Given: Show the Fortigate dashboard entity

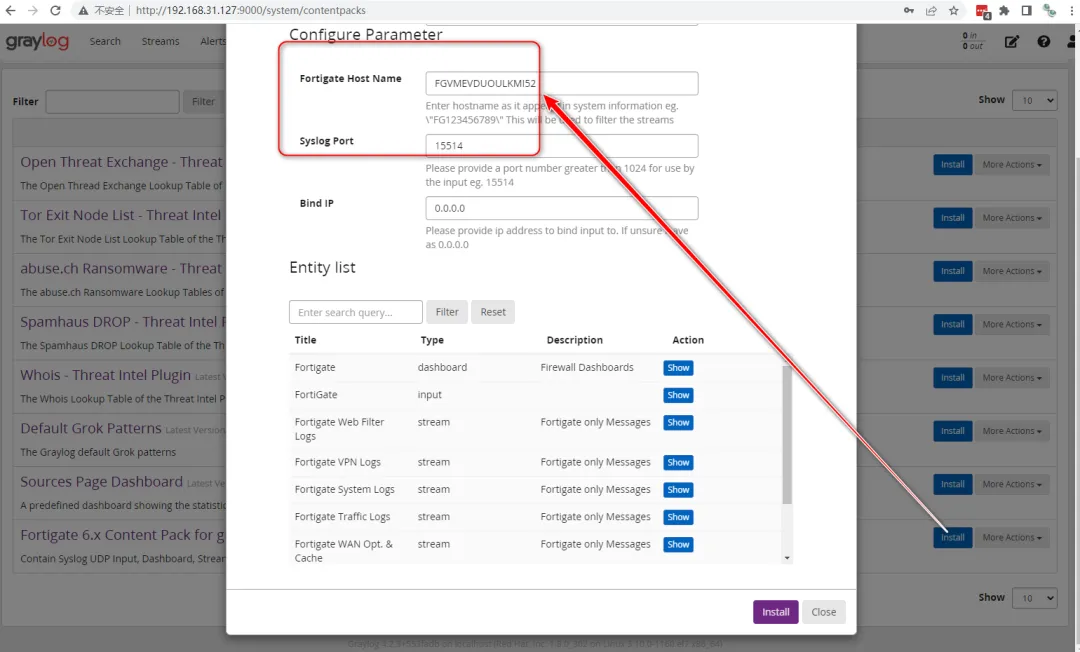Looking at the screenshot, I should click(x=678, y=368).
